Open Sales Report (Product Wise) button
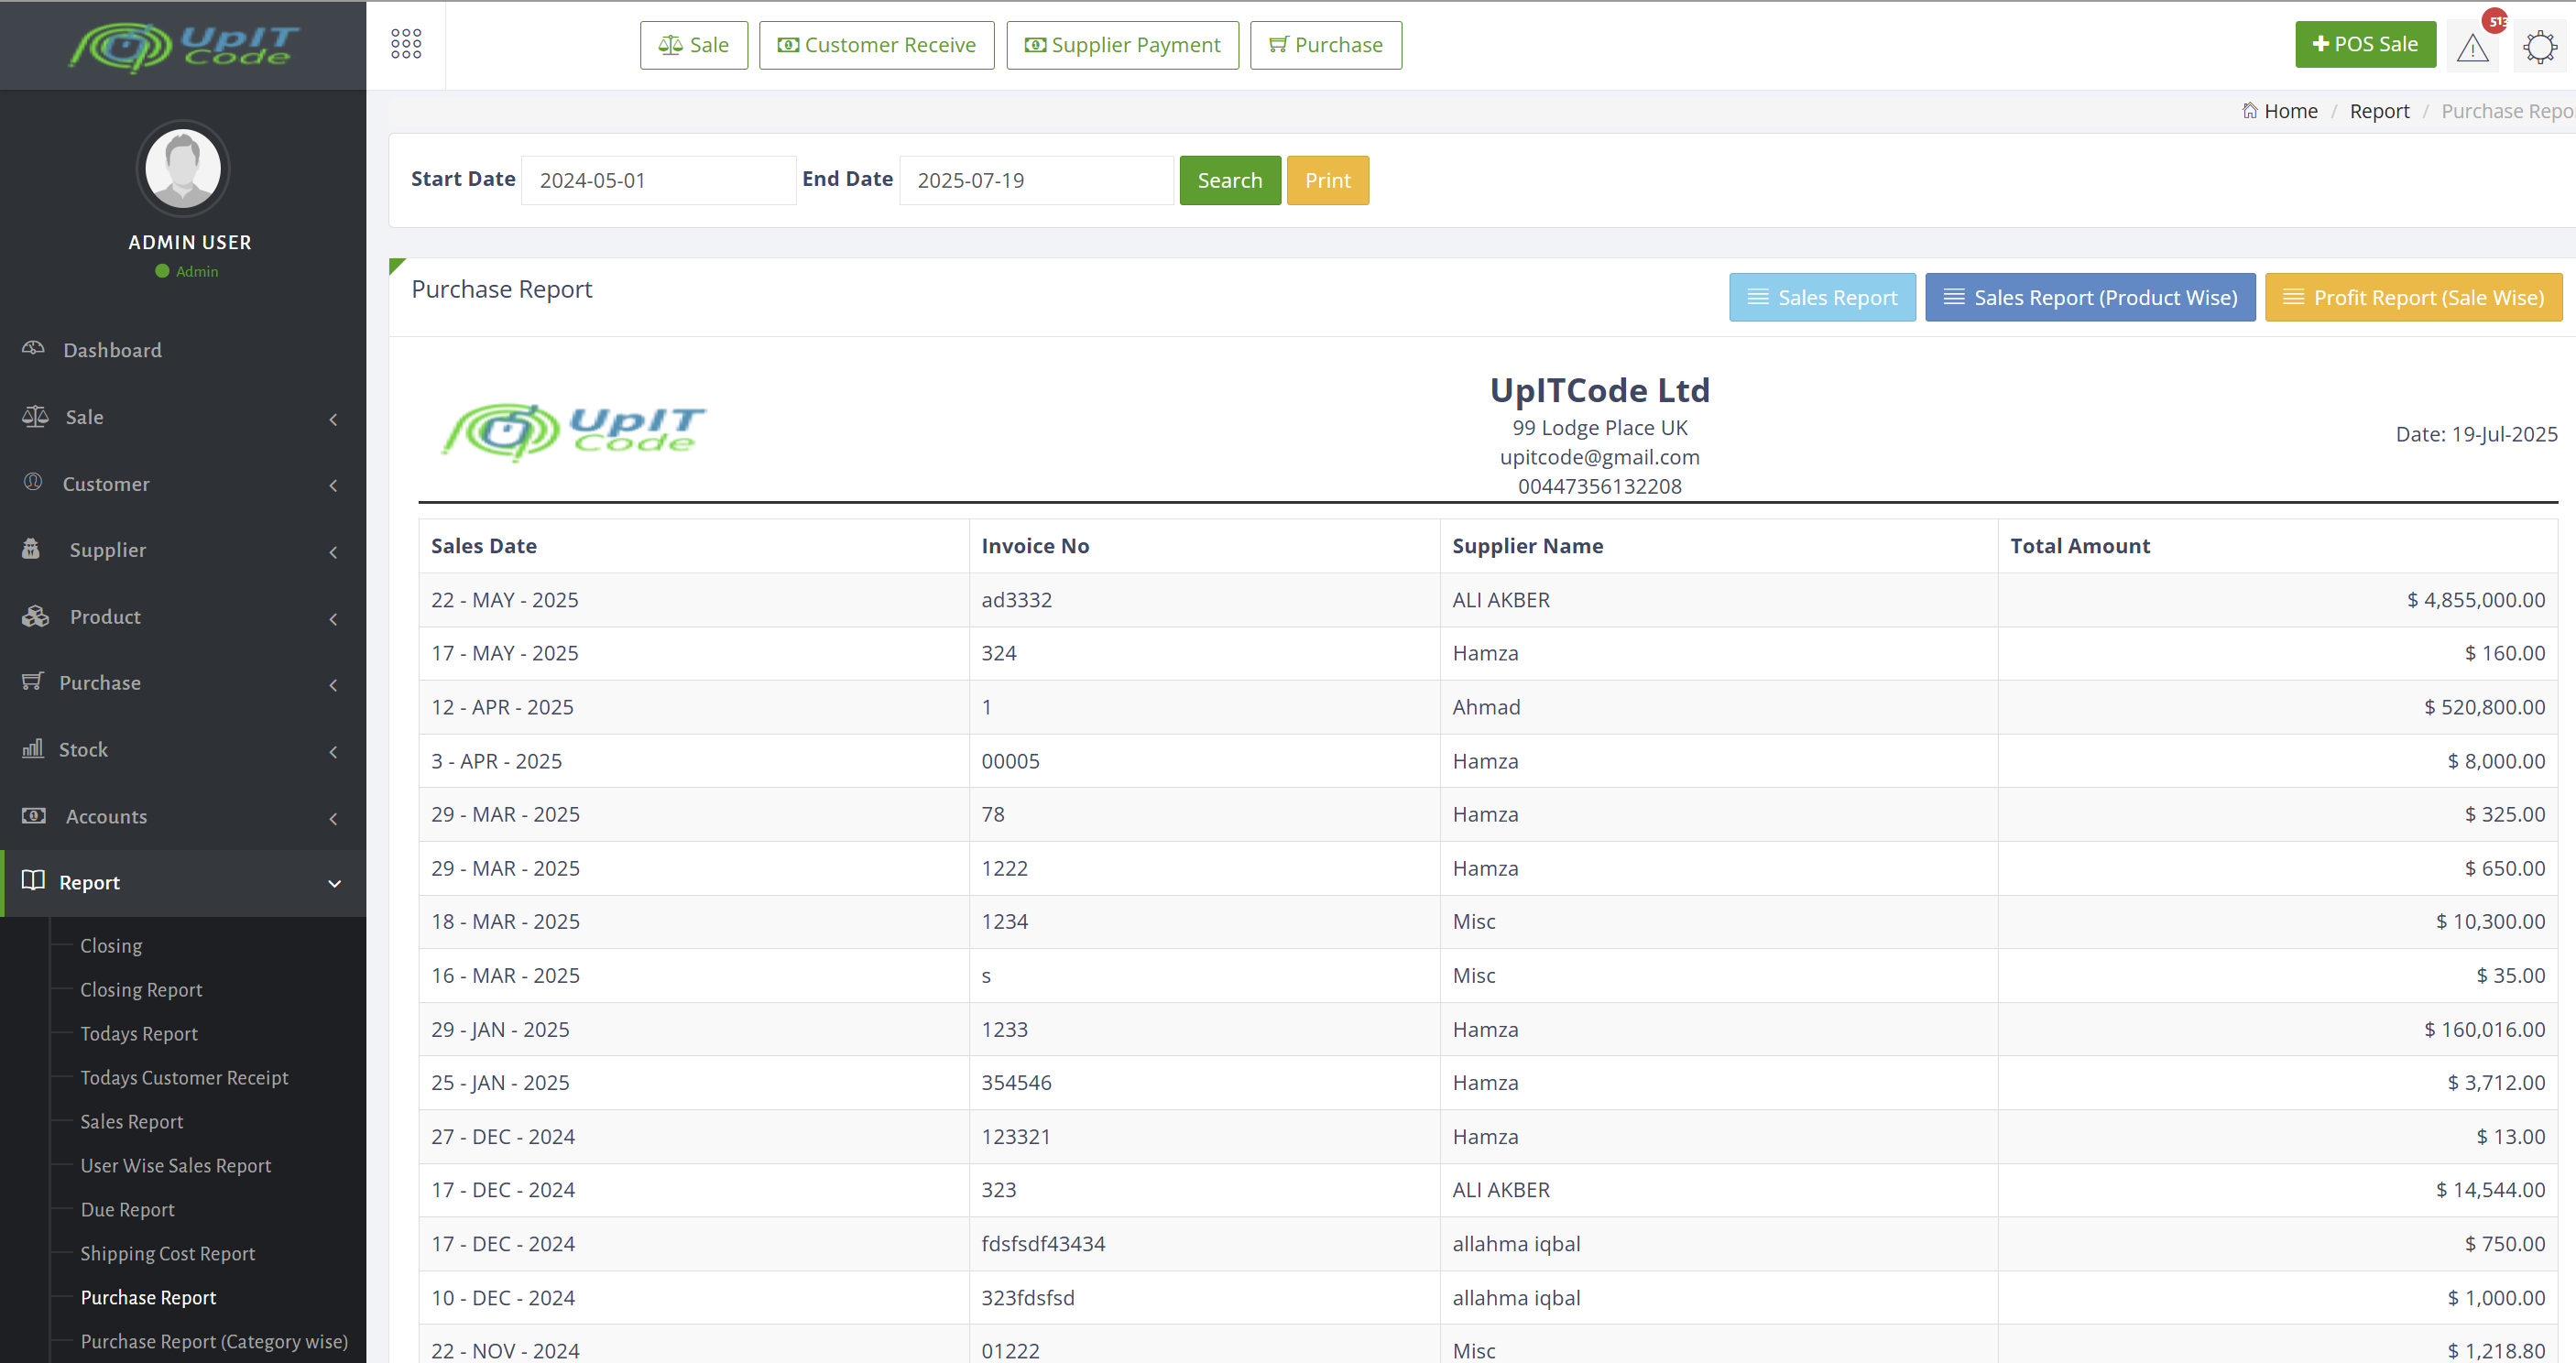This screenshot has width=2576, height=1363. pos(2089,297)
